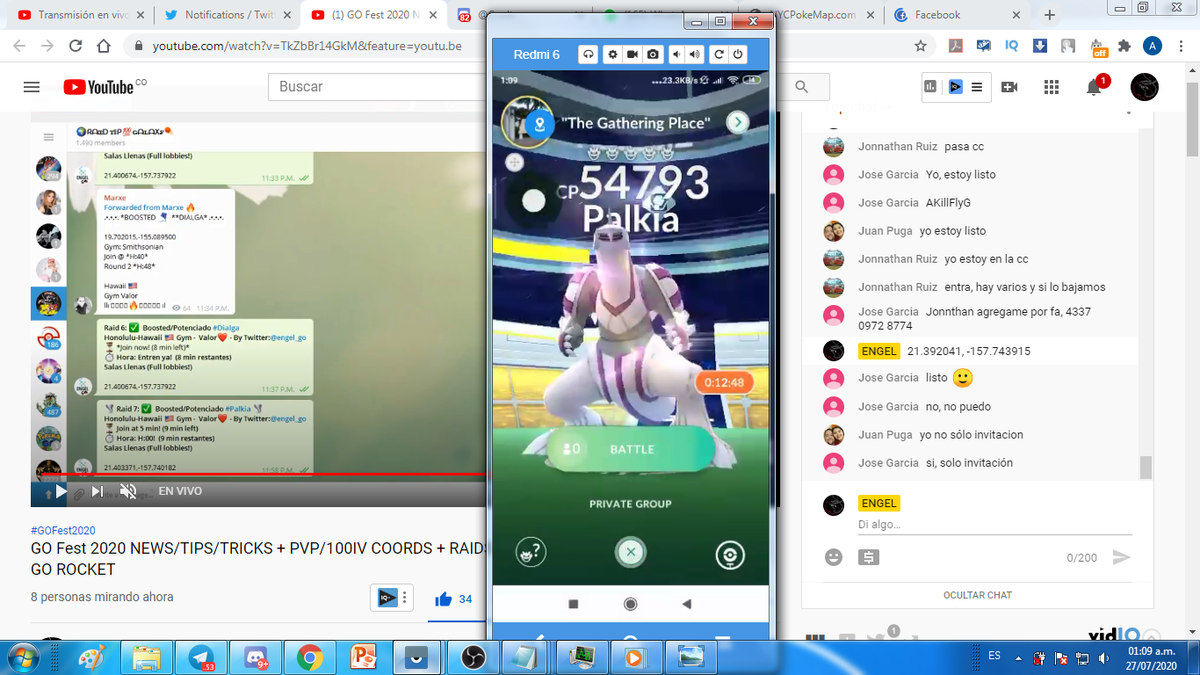Open YouTube notifications bell

point(1095,87)
